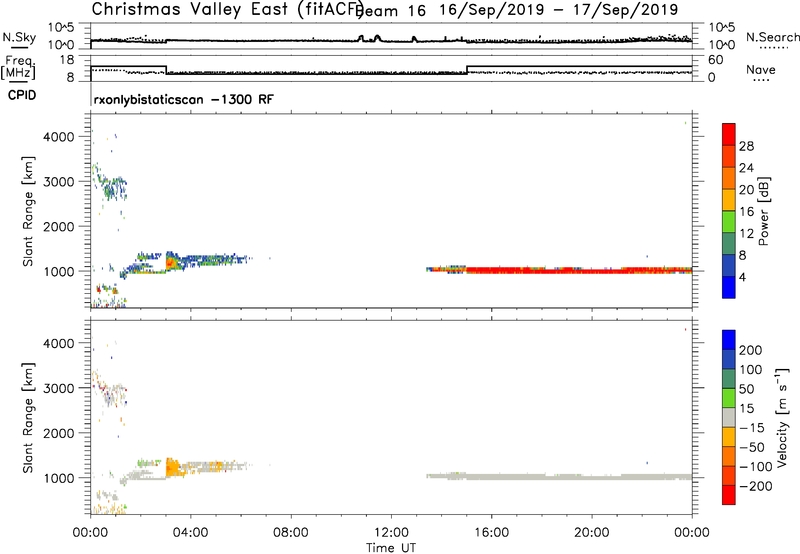Click the green-blue scatter cluster near 3000 km in the power panel

[x=110, y=185]
